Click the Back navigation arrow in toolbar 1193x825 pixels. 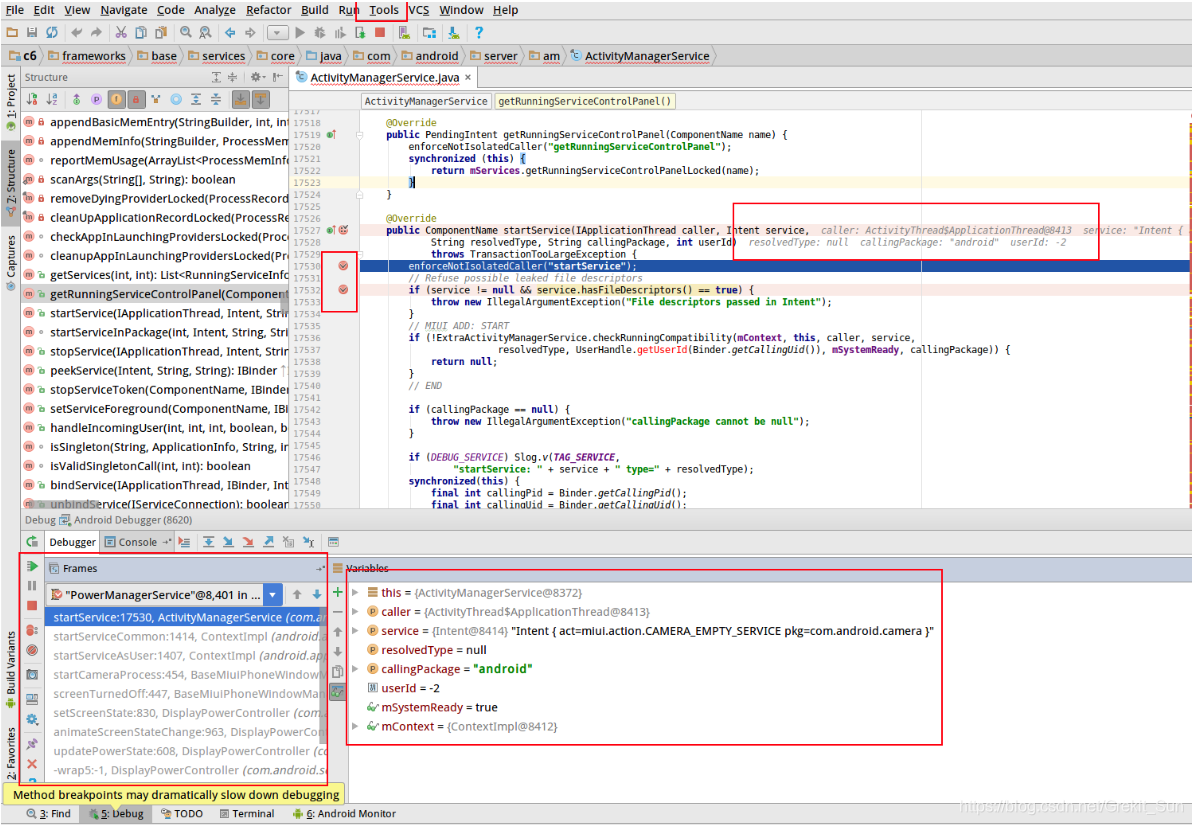click(230, 33)
